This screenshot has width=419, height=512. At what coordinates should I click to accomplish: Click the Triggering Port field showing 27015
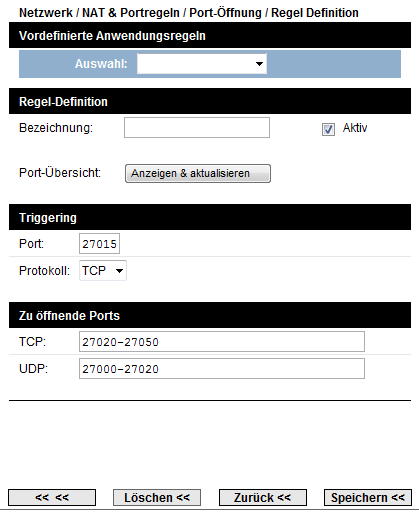tap(99, 244)
